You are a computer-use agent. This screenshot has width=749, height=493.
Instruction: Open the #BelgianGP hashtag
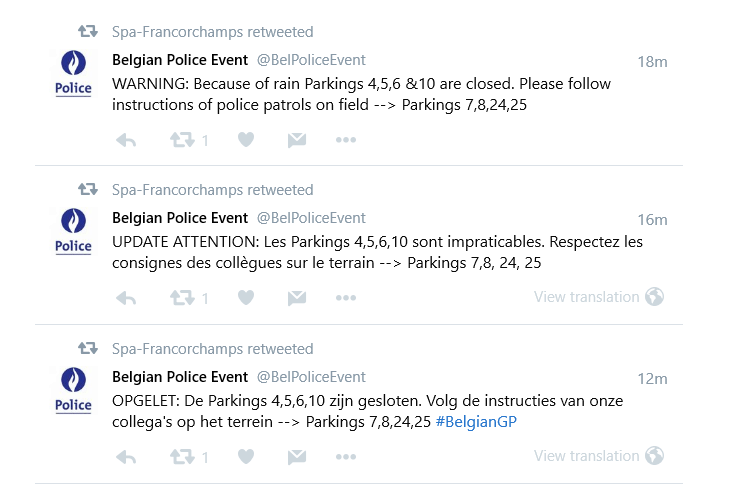[476, 422]
